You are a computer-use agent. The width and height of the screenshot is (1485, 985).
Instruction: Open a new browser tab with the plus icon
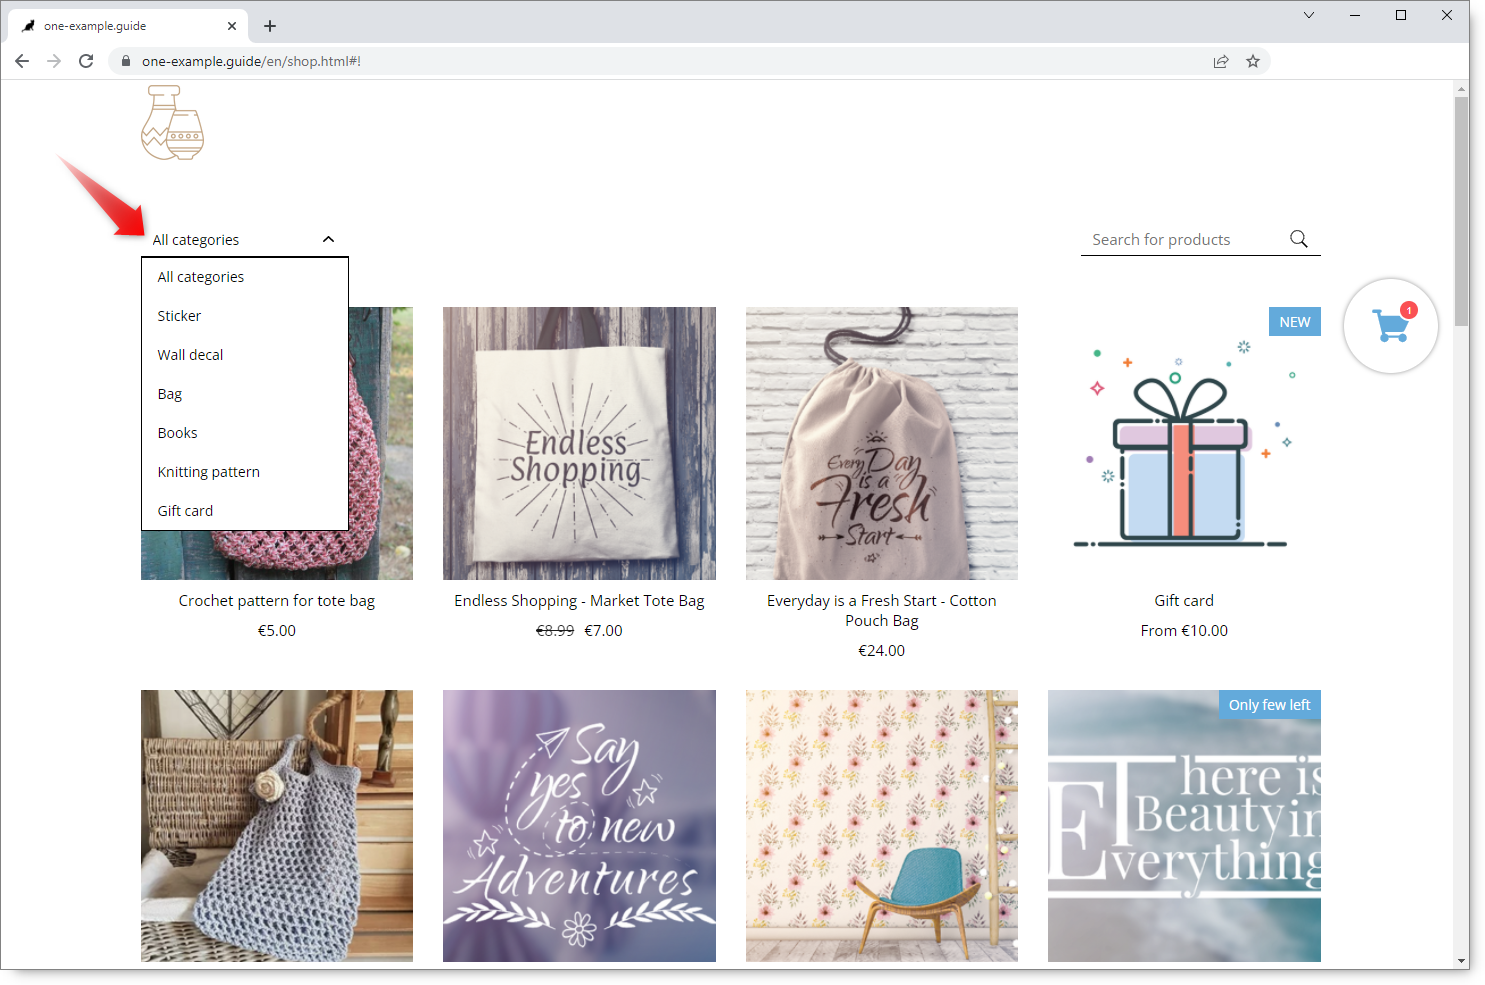coord(270,26)
